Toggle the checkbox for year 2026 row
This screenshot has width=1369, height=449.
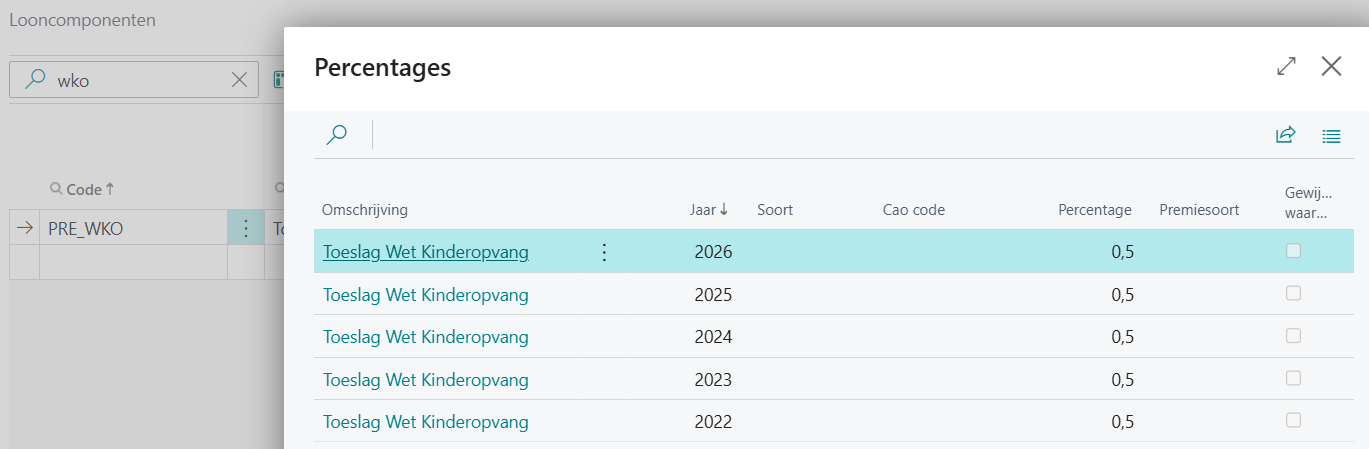coord(1293,251)
